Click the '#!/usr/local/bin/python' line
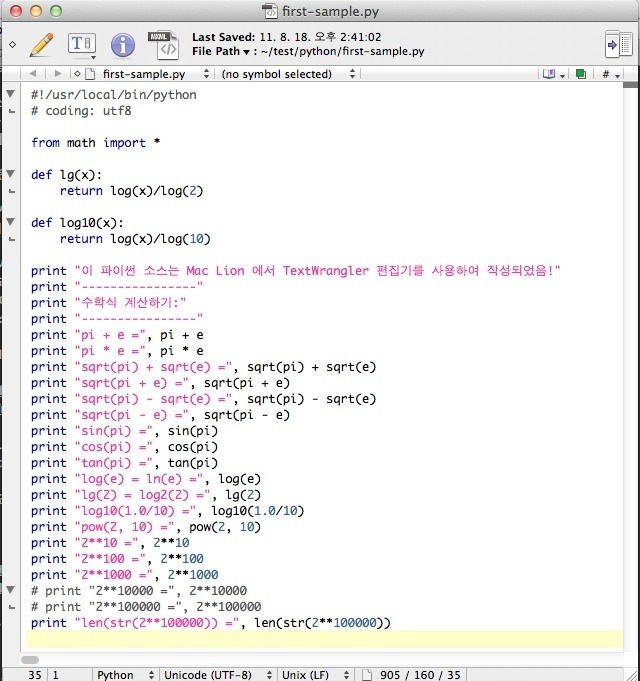The width and height of the screenshot is (640, 681). [x=113, y=95]
